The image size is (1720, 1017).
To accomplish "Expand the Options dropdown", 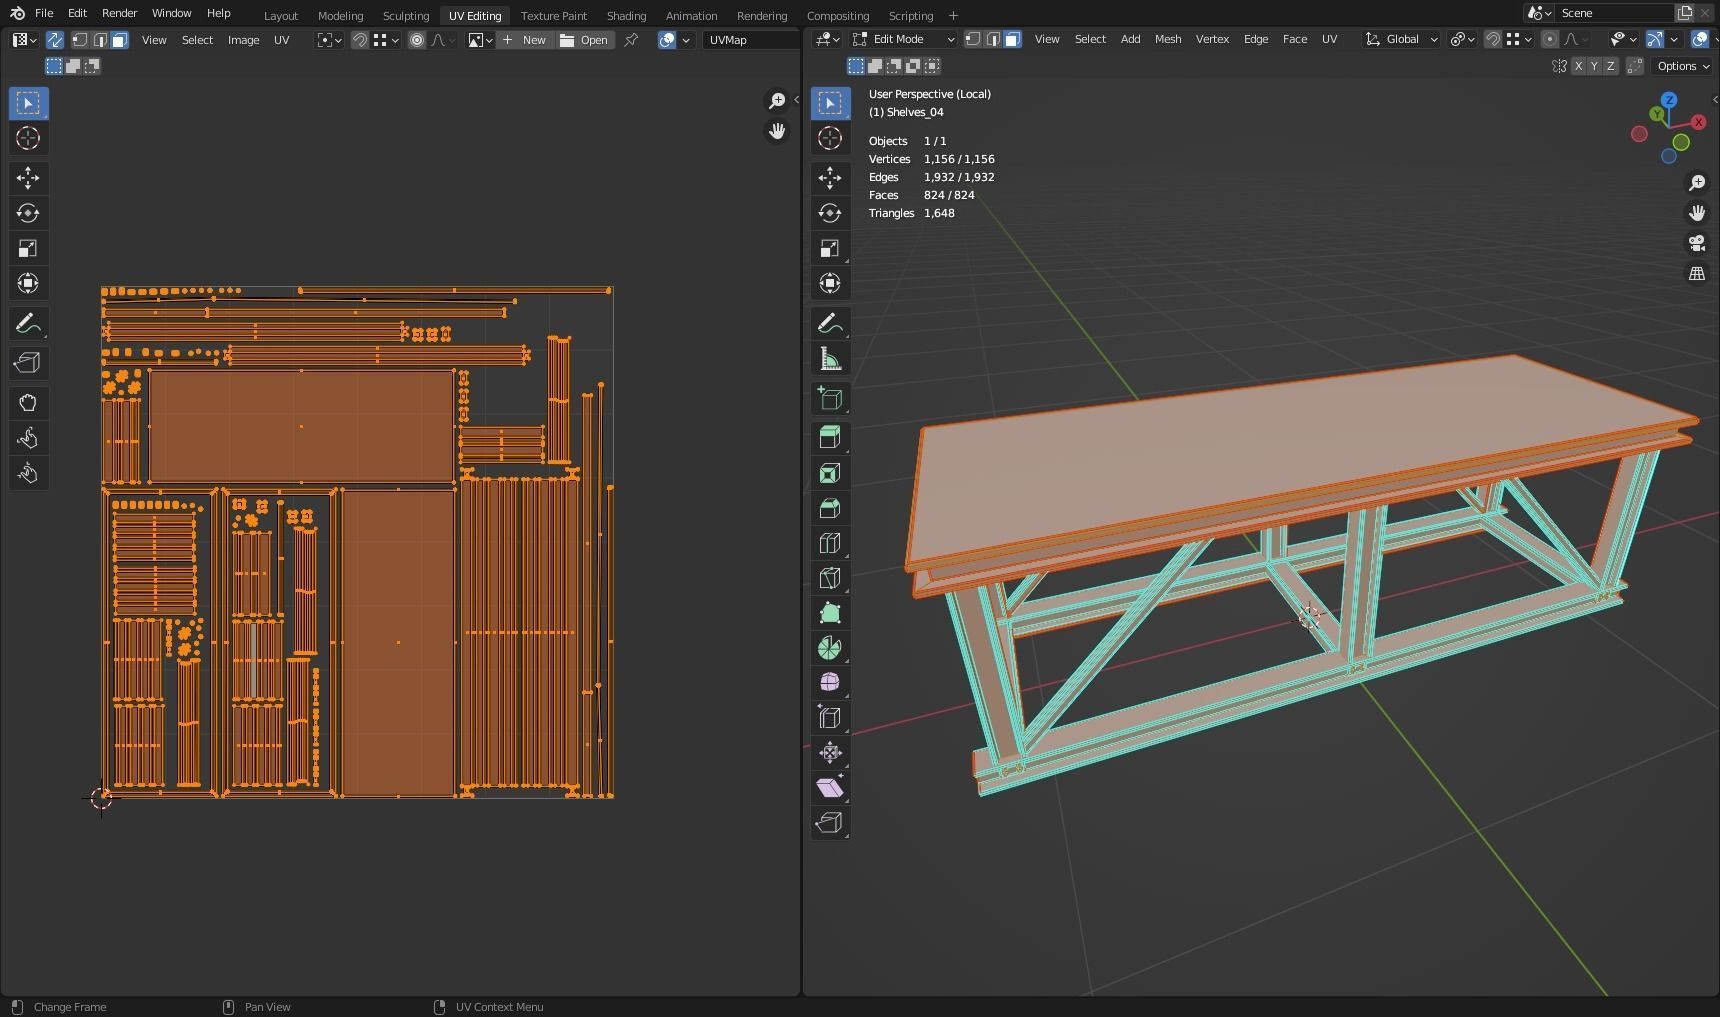I will (1682, 66).
